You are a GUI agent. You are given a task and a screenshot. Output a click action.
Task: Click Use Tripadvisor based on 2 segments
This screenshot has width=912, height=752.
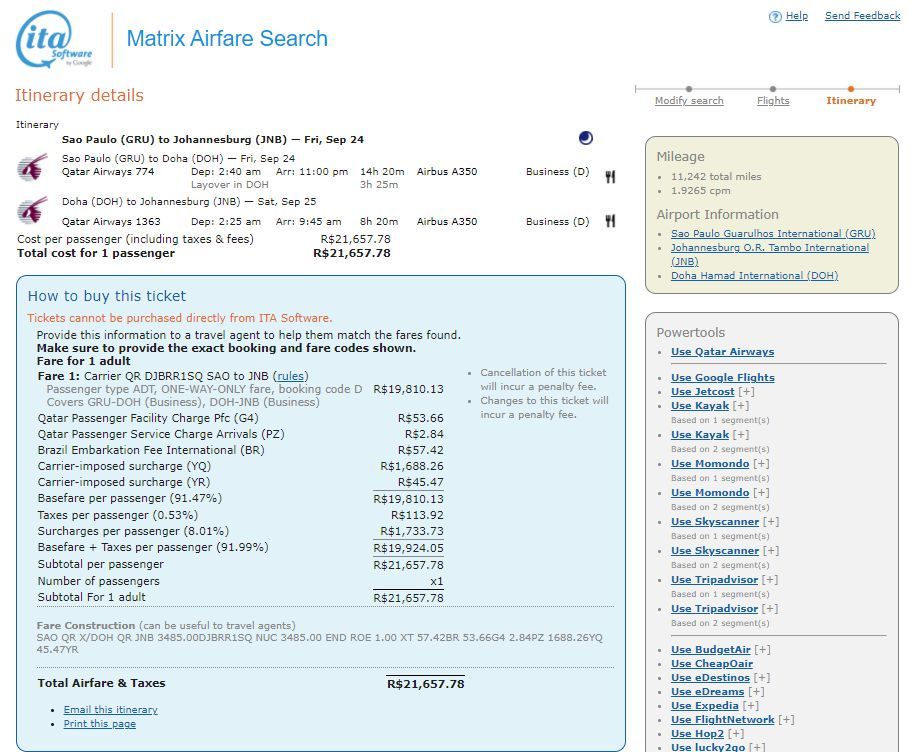click(714, 608)
